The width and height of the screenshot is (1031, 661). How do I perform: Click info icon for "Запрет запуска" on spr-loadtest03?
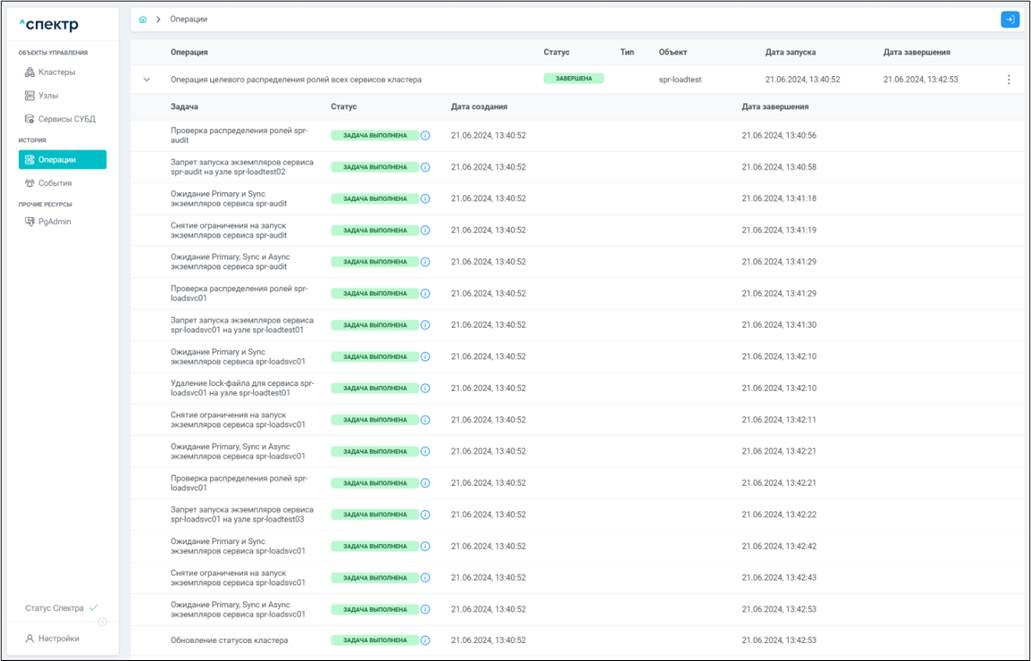pos(425,514)
